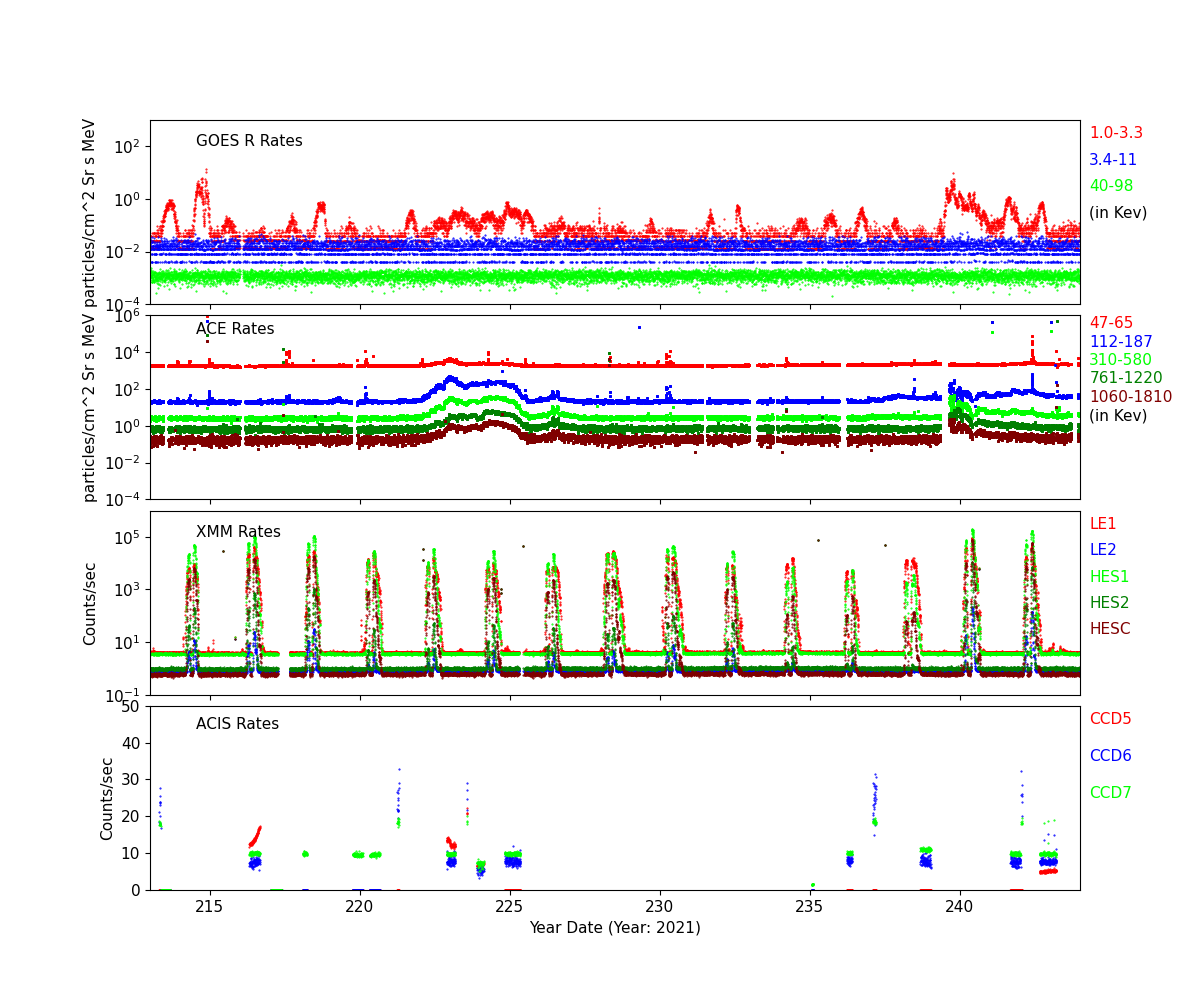
Task: Click the GOES R Rates panel title
Action: 249,141
